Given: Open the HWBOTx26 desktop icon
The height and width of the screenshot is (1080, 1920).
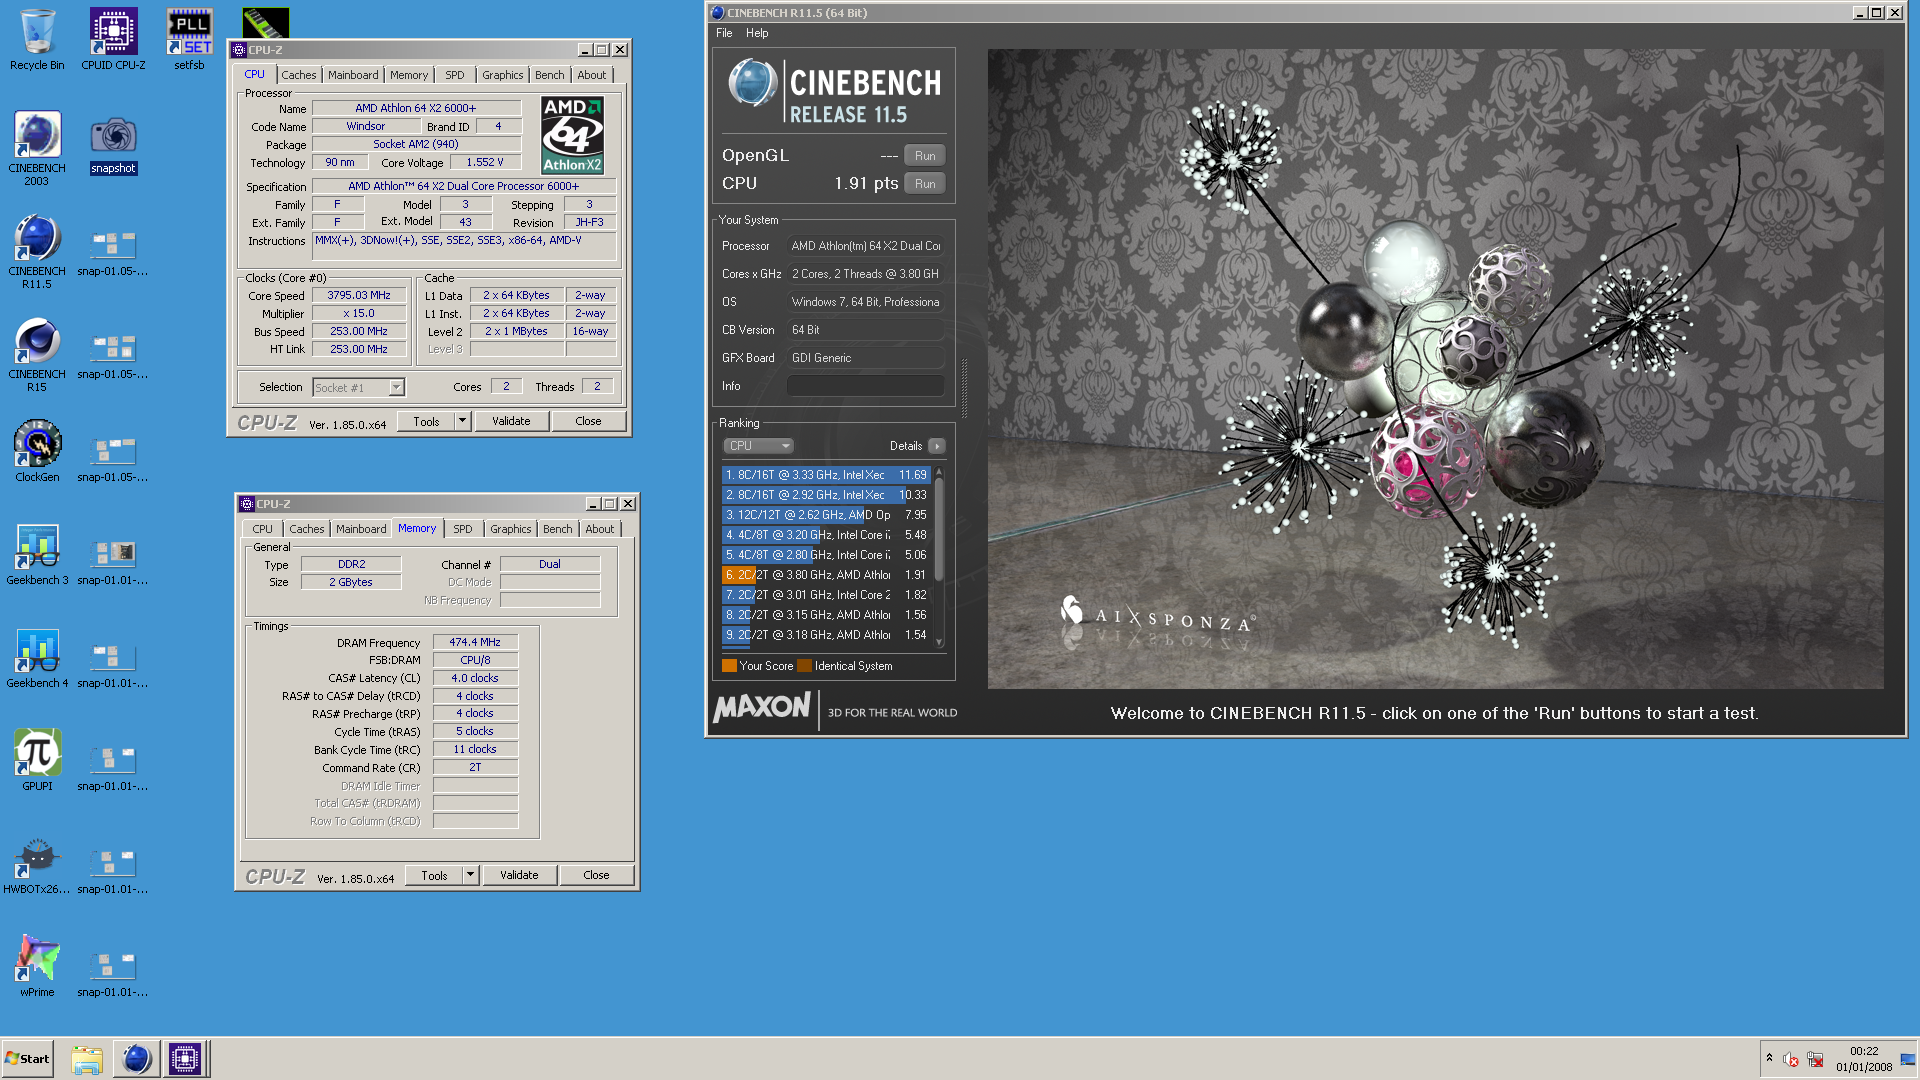Looking at the screenshot, I should 37,863.
